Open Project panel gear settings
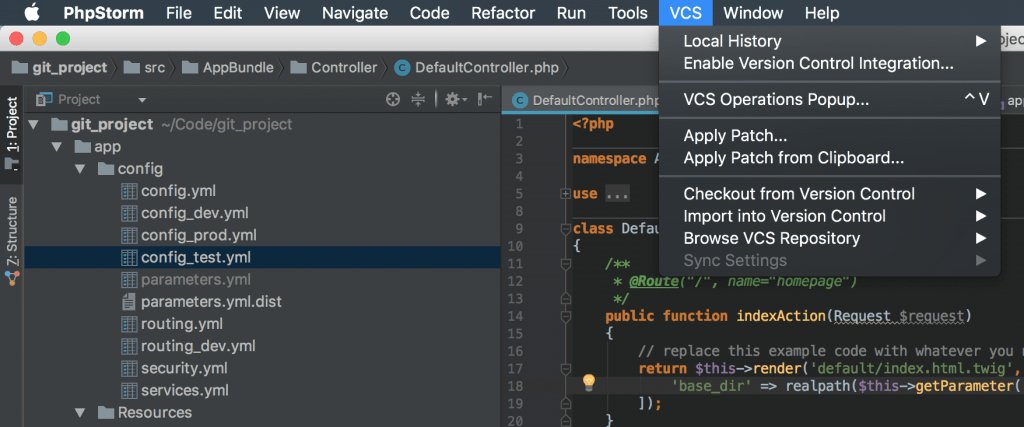The width and height of the screenshot is (1024, 427). 455,99
